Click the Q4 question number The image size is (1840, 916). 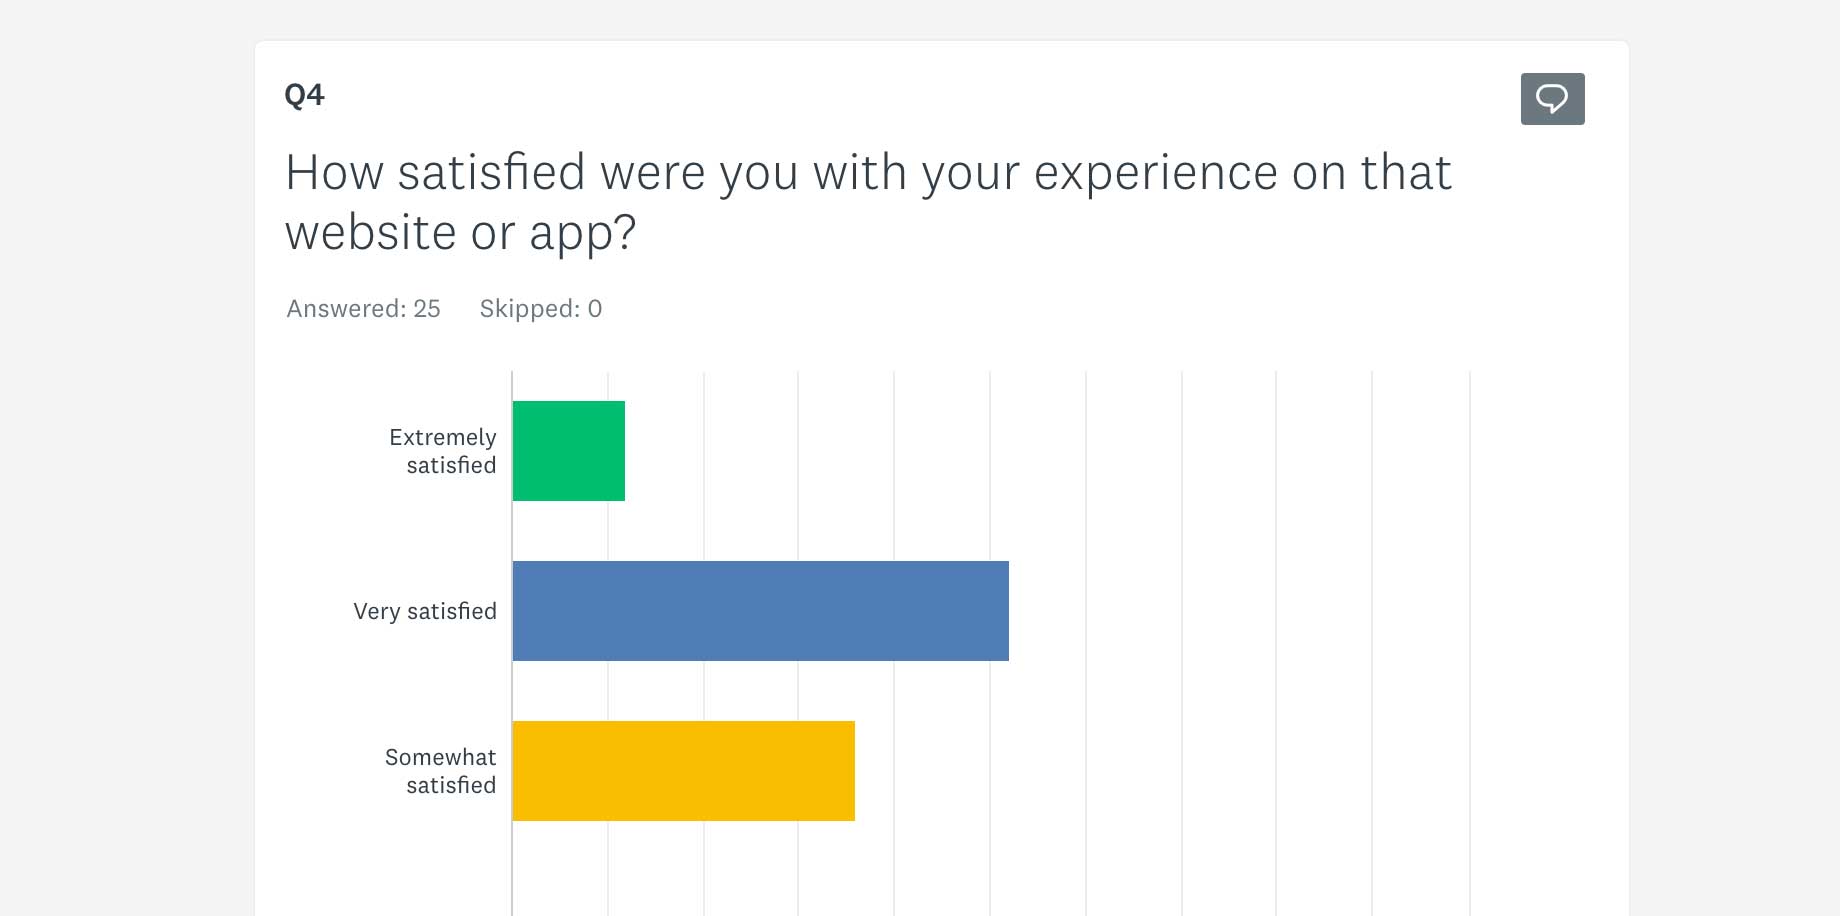coord(304,95)
